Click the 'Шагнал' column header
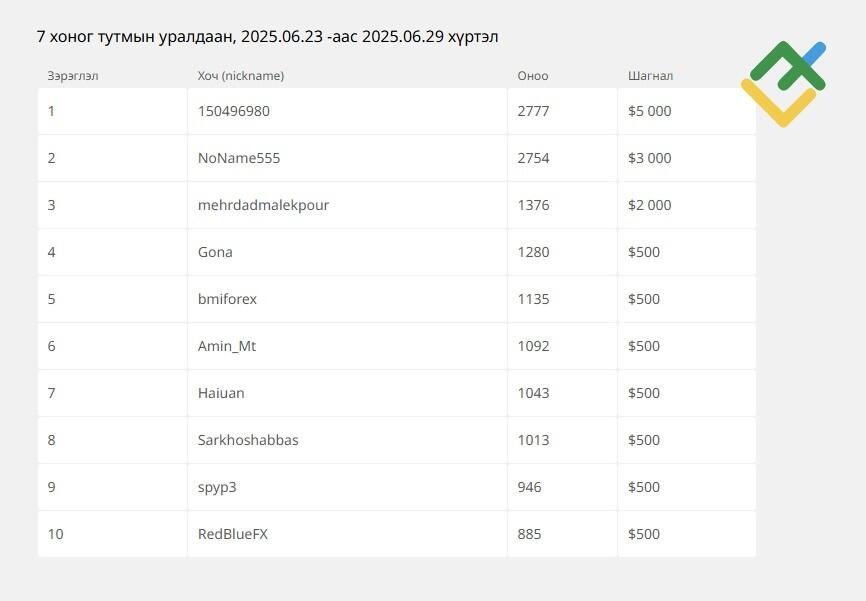 point(650,76)
